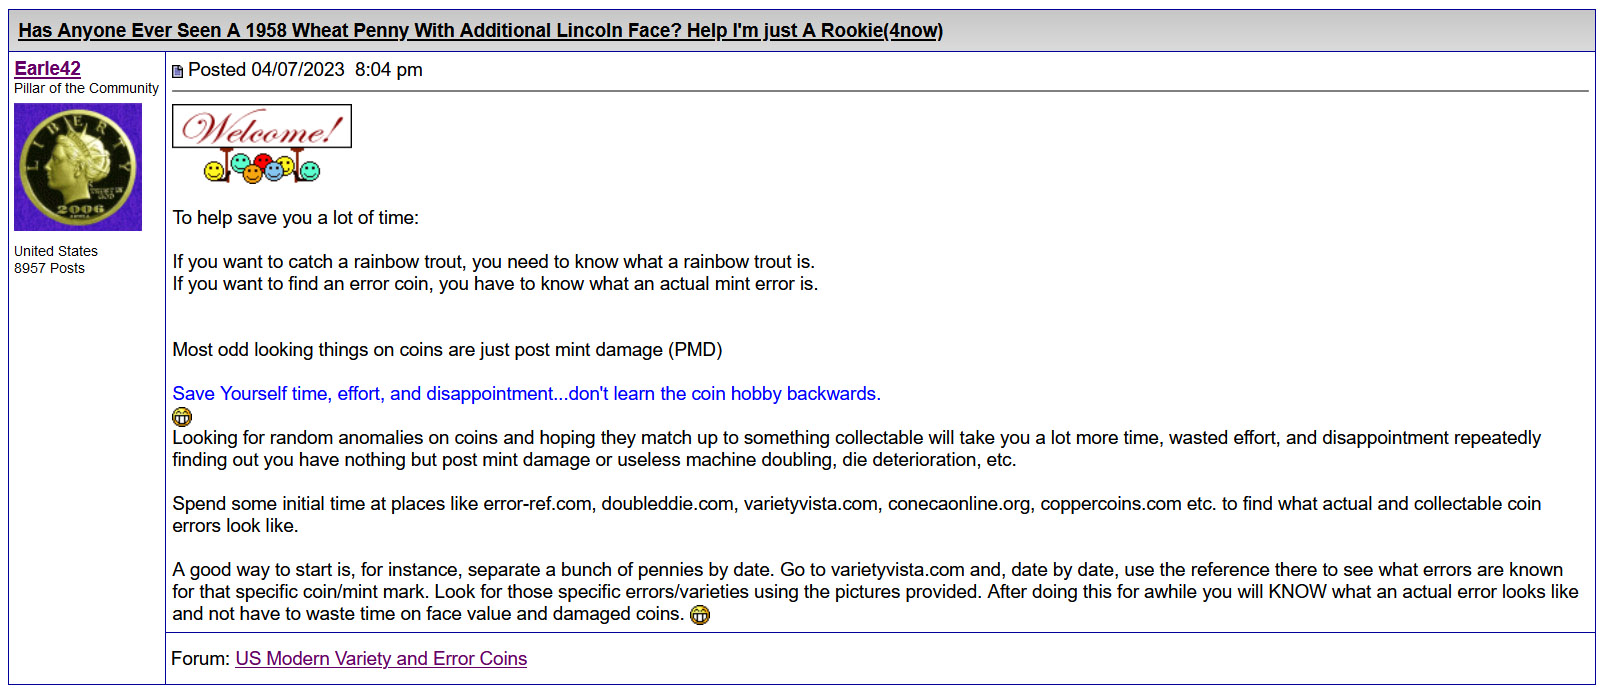Click Earle42's gold Liberty coin avatar
The width and height of the screenshot is (1604, 695).
click(x=78, y=167)
